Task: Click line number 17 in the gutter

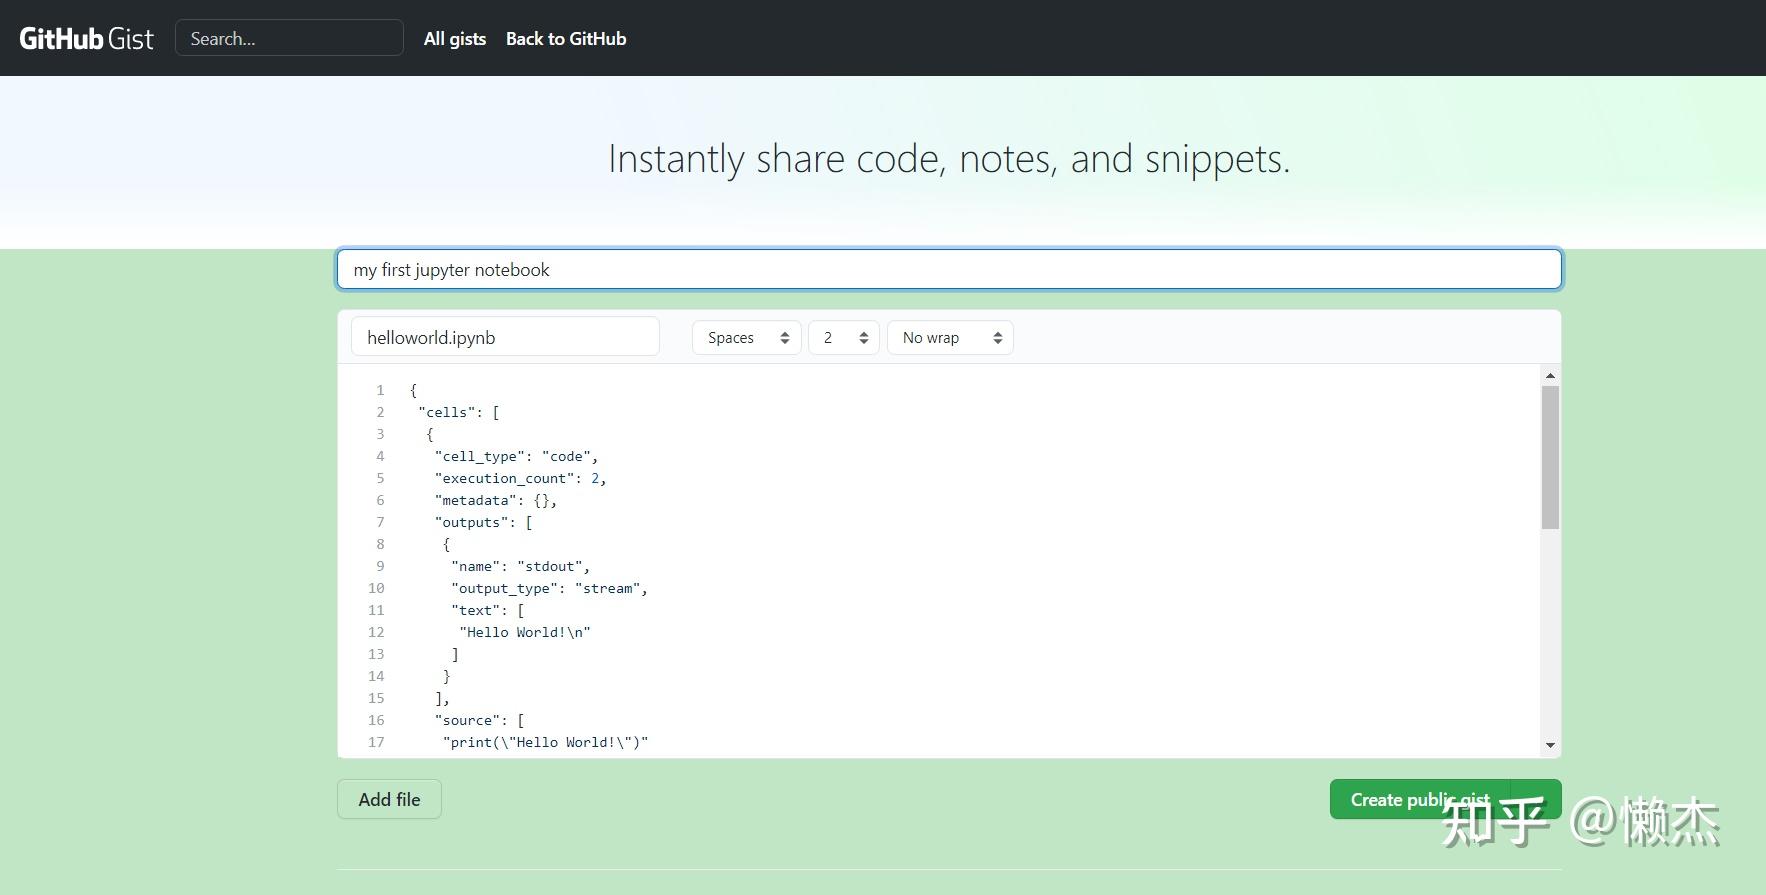Action: pos(376,742)
